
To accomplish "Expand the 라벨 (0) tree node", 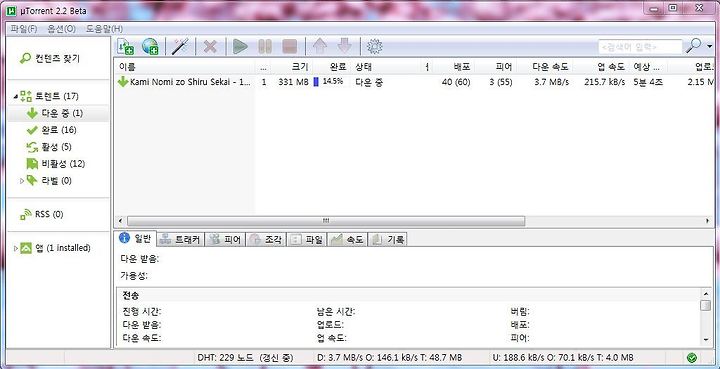I will pyautogui.click(x=22, y=181).
